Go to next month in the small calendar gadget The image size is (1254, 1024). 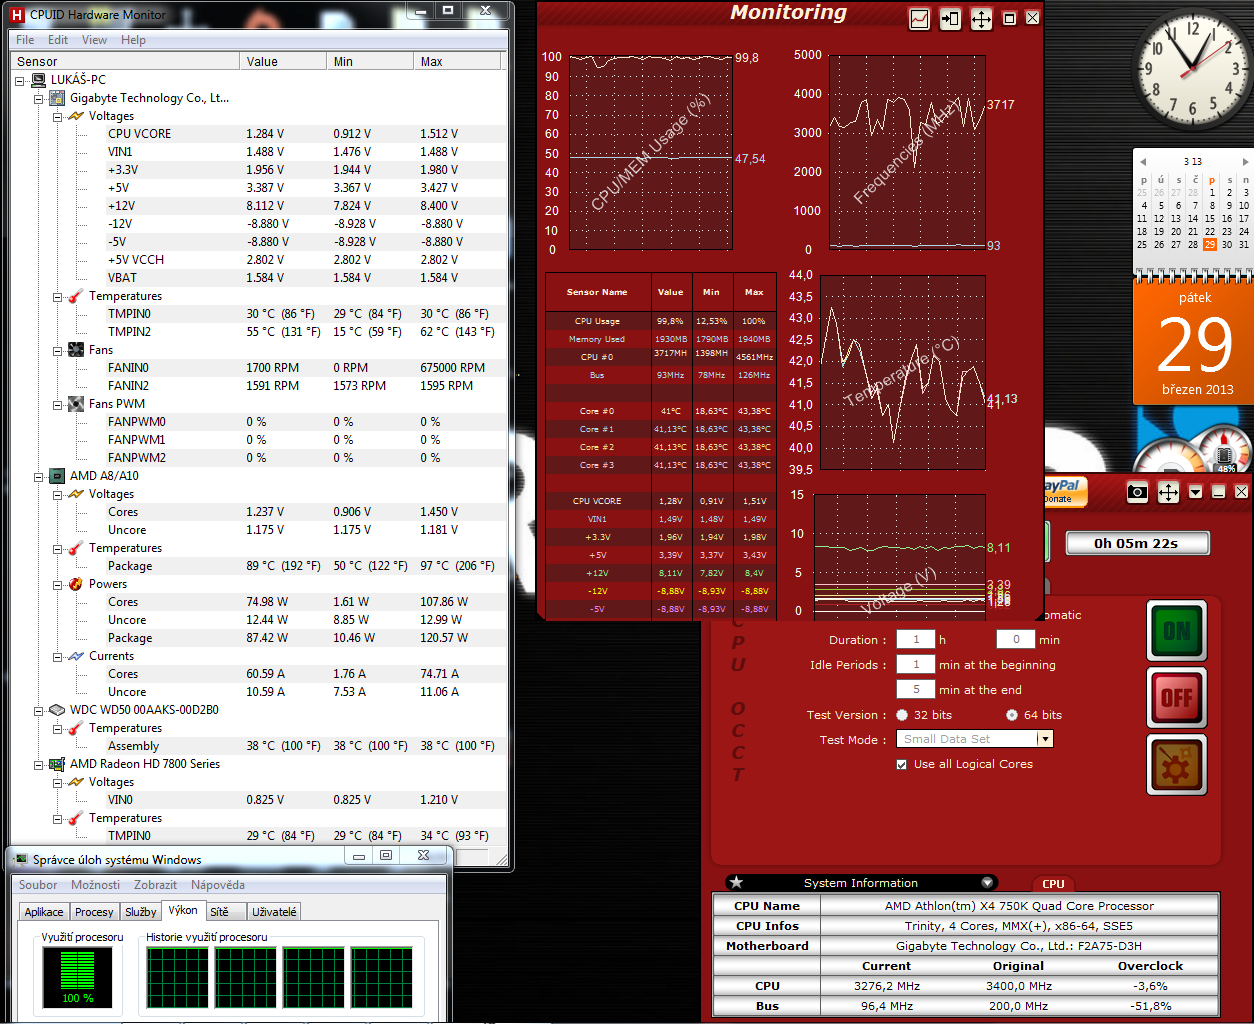(1245, 161)
